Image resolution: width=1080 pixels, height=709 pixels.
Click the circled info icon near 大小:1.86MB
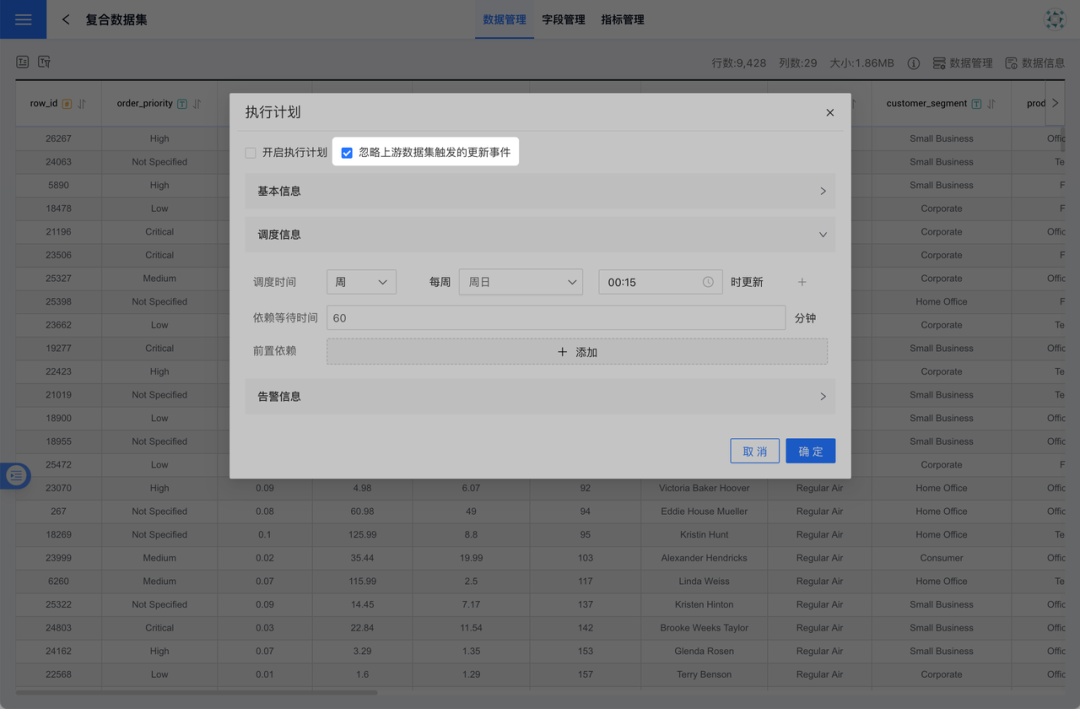point(913,62)
